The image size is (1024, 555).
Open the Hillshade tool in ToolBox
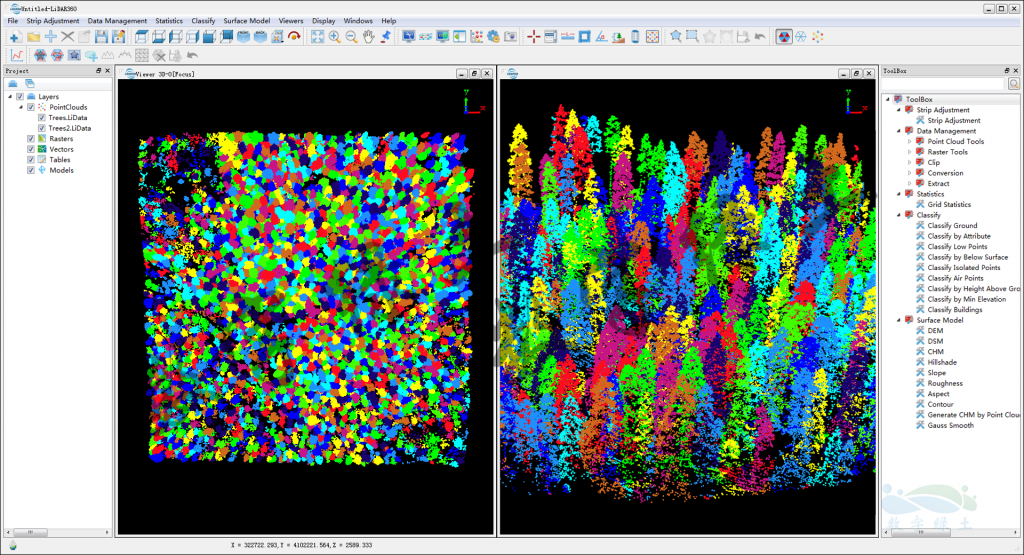(x=942, y=362)
